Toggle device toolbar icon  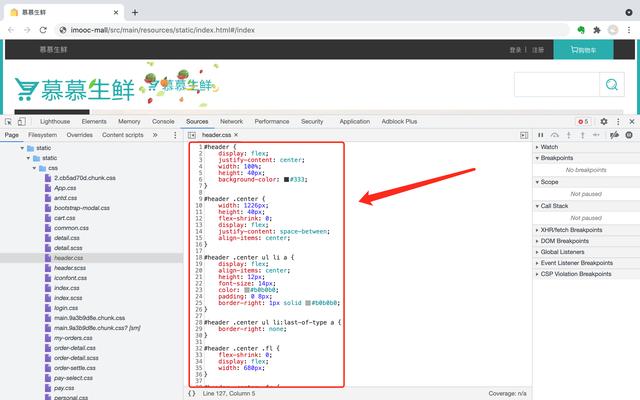(x=22, y=122)
